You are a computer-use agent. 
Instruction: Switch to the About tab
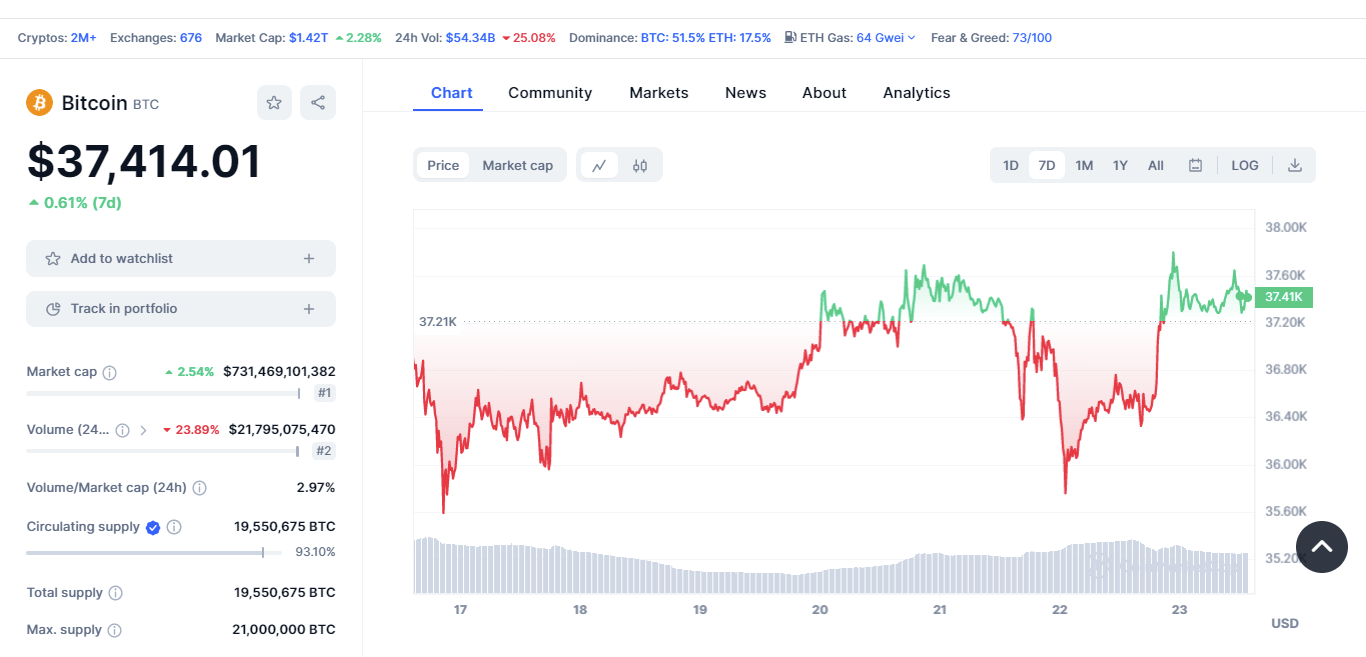pos(824,93)
